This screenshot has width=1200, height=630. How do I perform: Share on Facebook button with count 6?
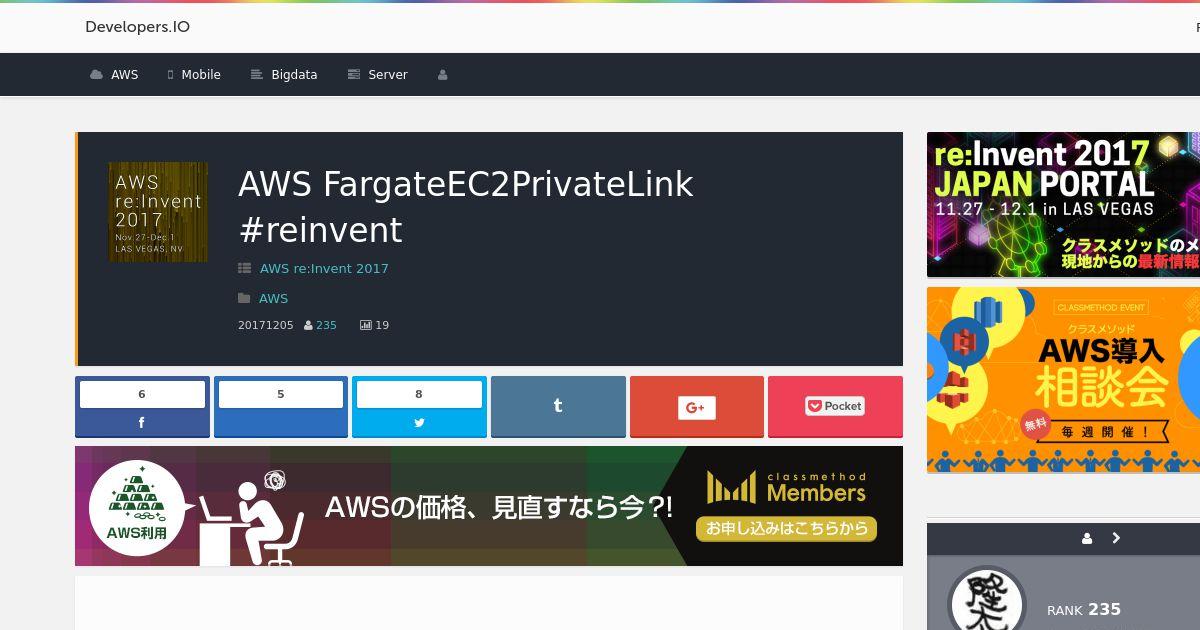click(x=142, y=407)
